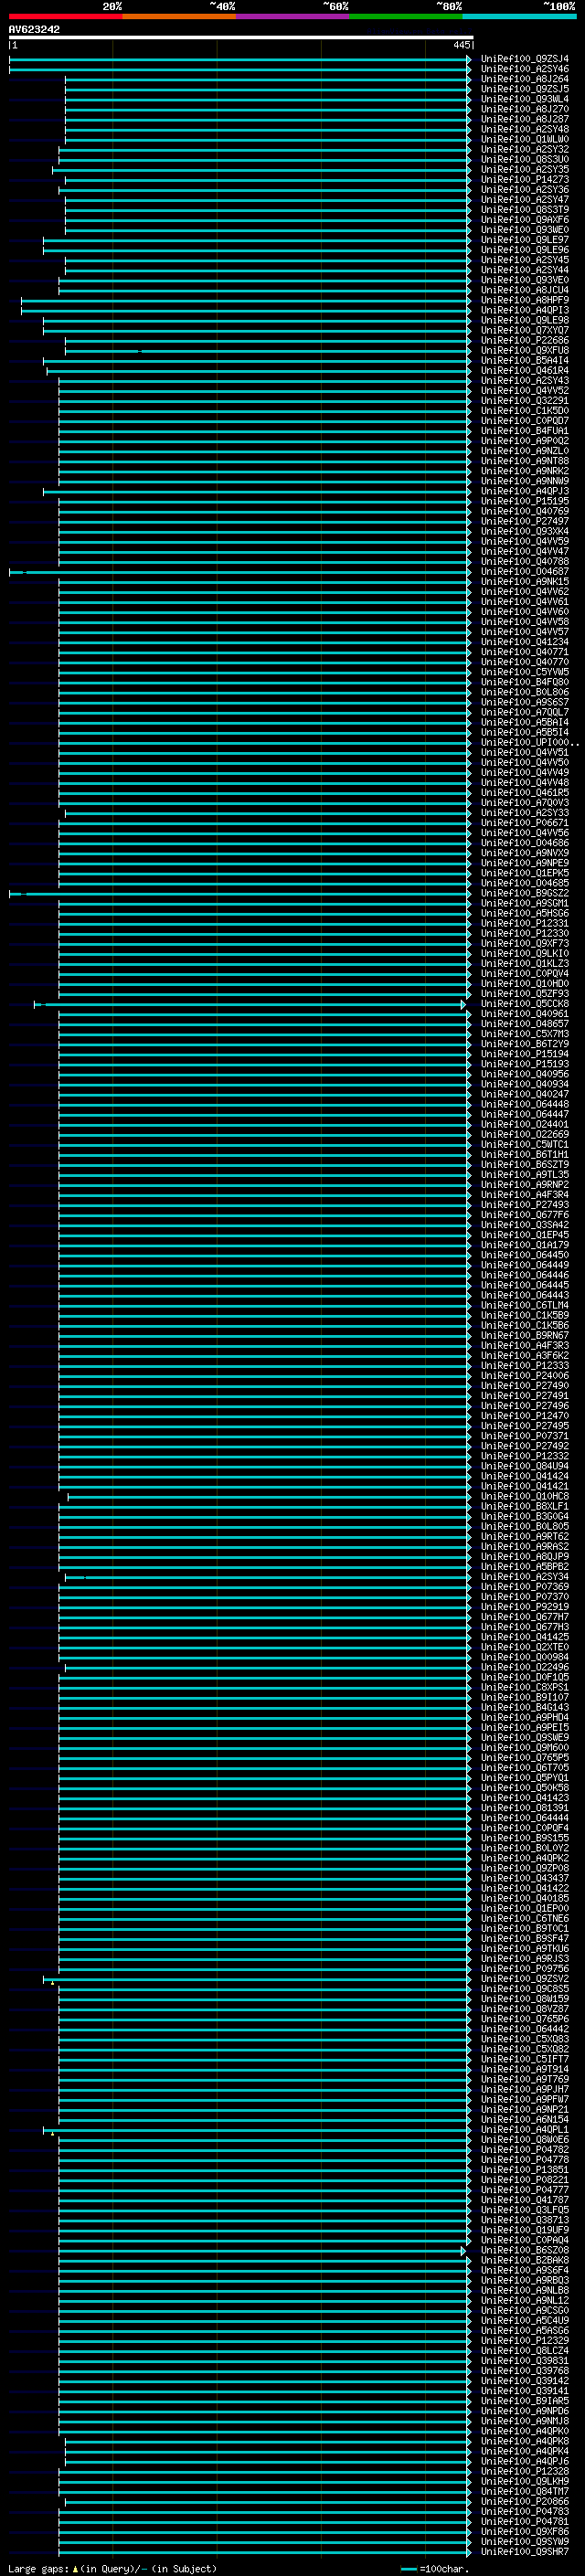Select hit label UniRef100_P04782
Screen dimensions: 585x2576
pyautogui.click(x=525, y=2150)
